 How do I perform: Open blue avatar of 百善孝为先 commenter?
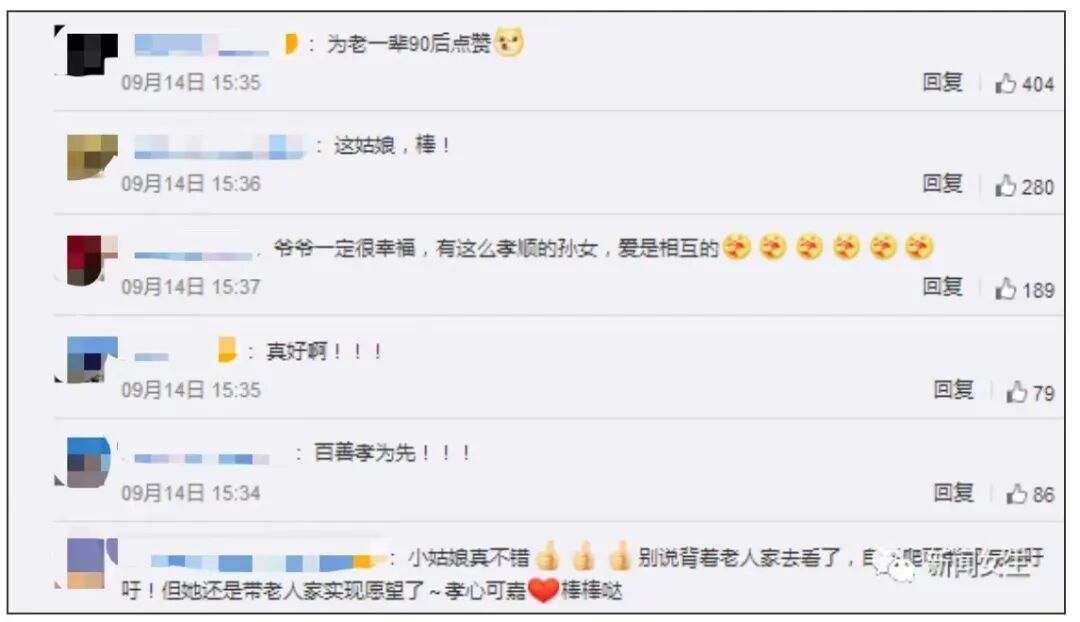[x=89, y=462]
